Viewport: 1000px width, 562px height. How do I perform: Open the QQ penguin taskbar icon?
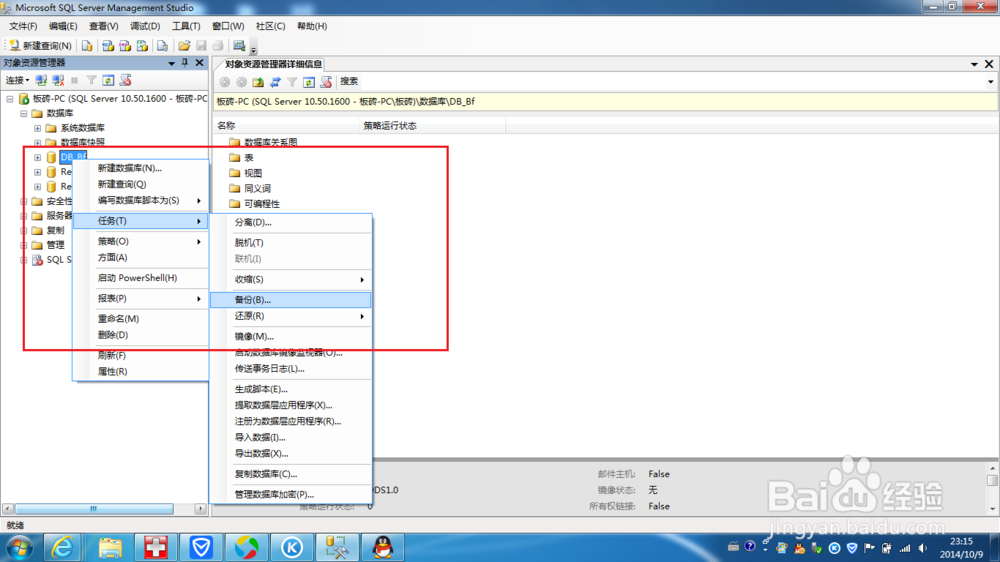click(383, 548)
